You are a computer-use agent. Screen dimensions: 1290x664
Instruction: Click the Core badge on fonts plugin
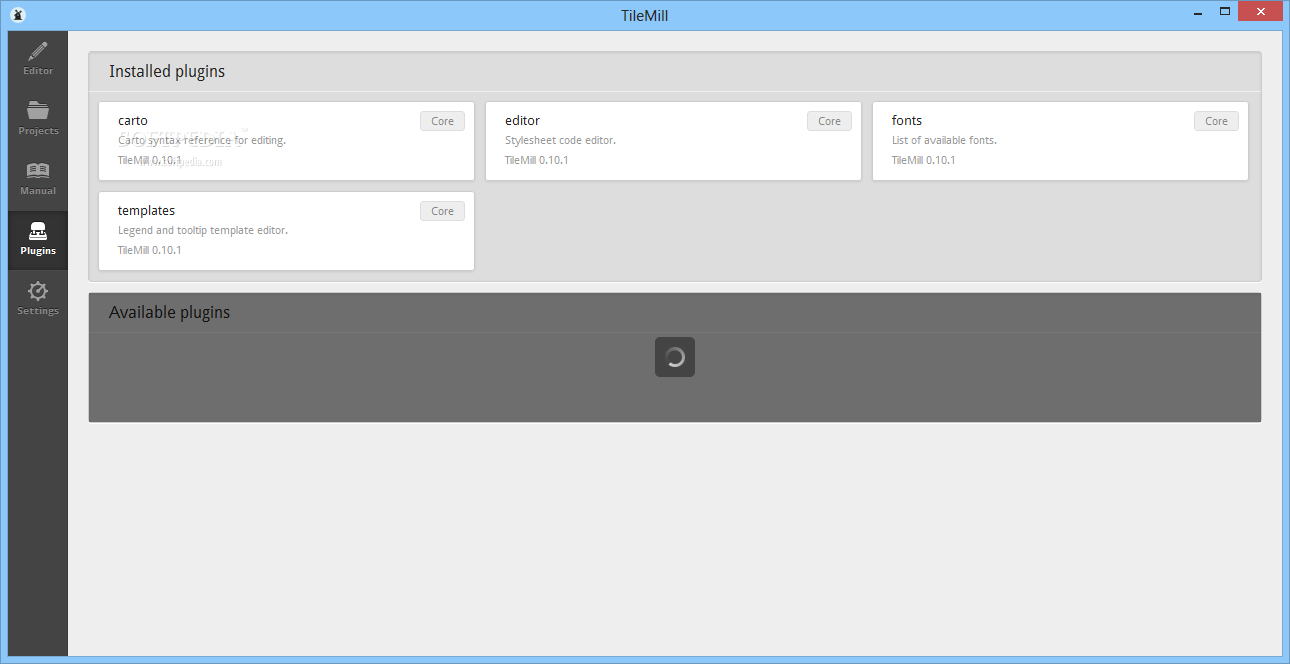1216,121
